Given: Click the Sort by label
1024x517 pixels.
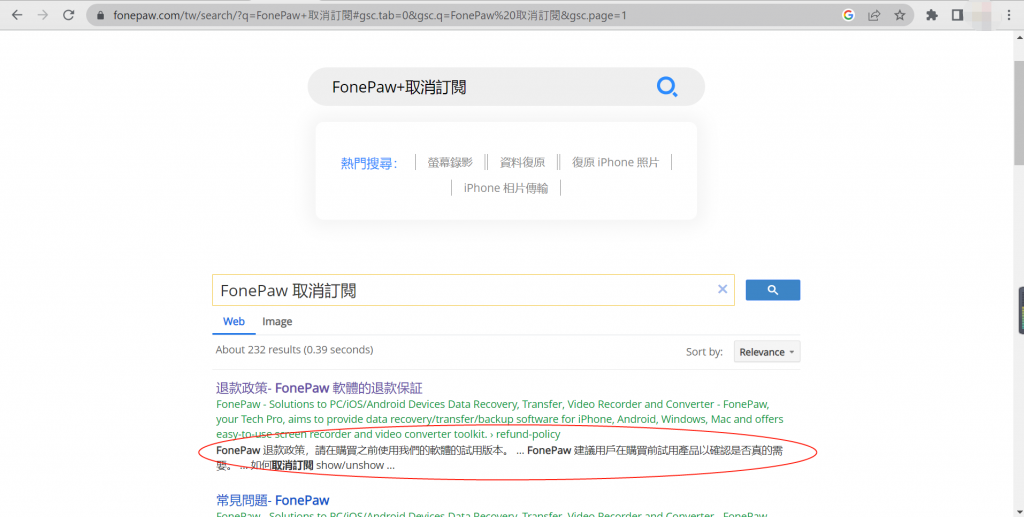Looking at the screenshot, I should [x=704, y=352].
